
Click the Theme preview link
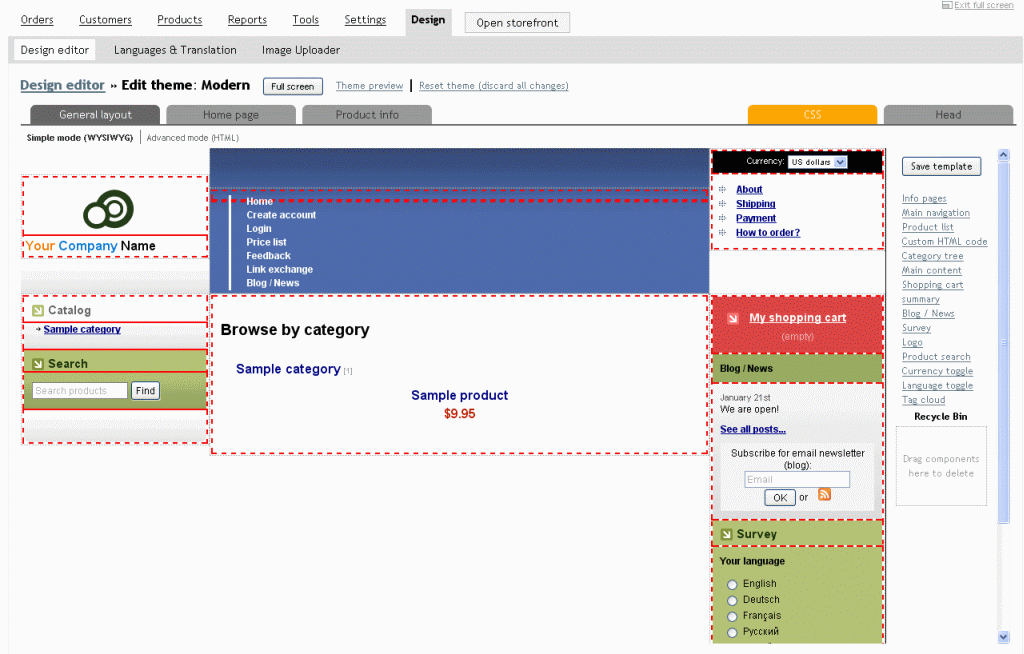(x=369, y=86)
